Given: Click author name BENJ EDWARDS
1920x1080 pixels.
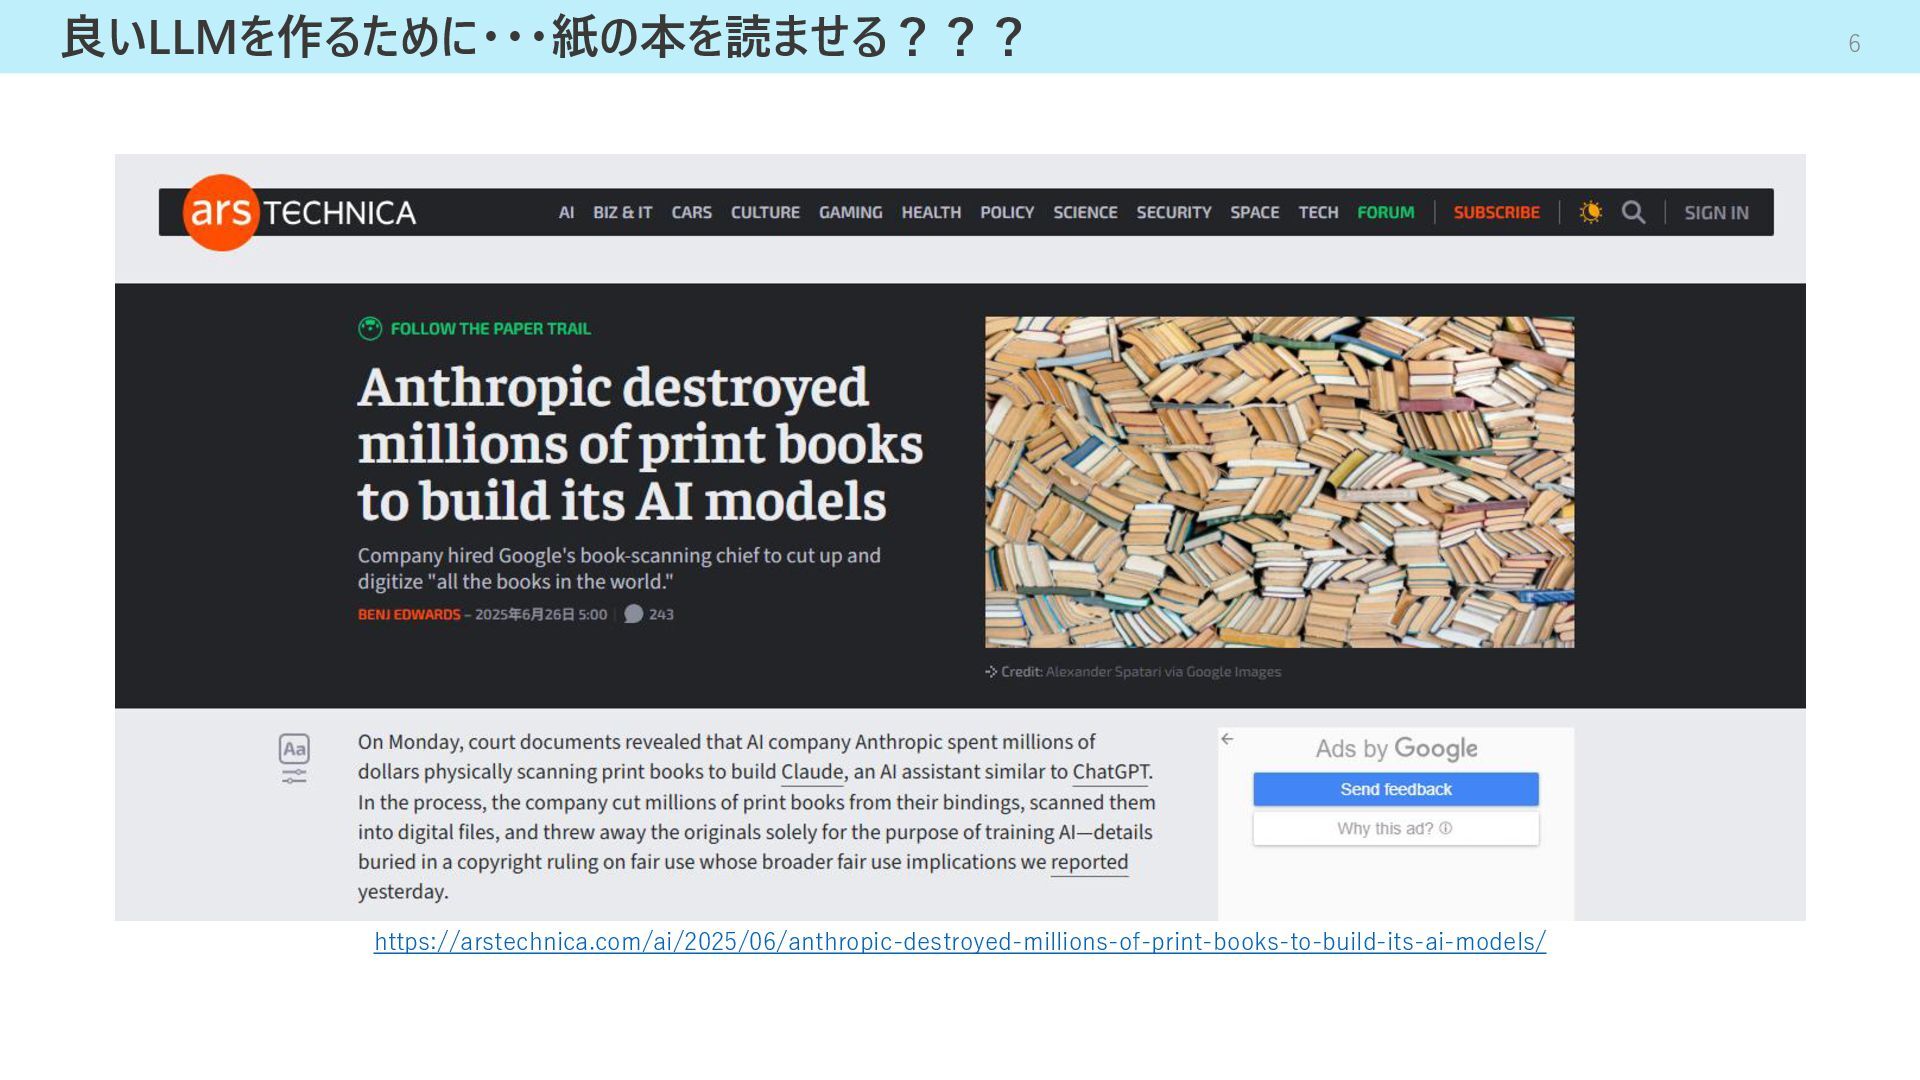Looking at the screenshot, I should tap(409, 614).
